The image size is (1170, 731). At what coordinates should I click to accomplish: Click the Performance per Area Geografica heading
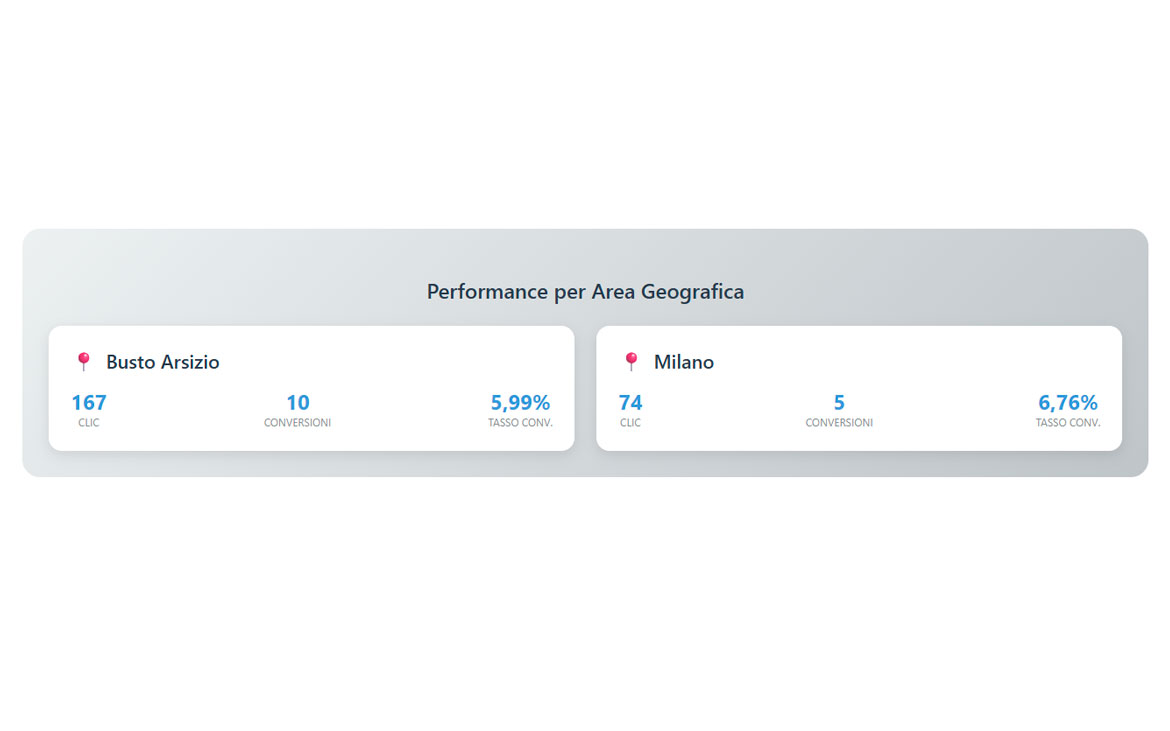(x=585, y=292)
